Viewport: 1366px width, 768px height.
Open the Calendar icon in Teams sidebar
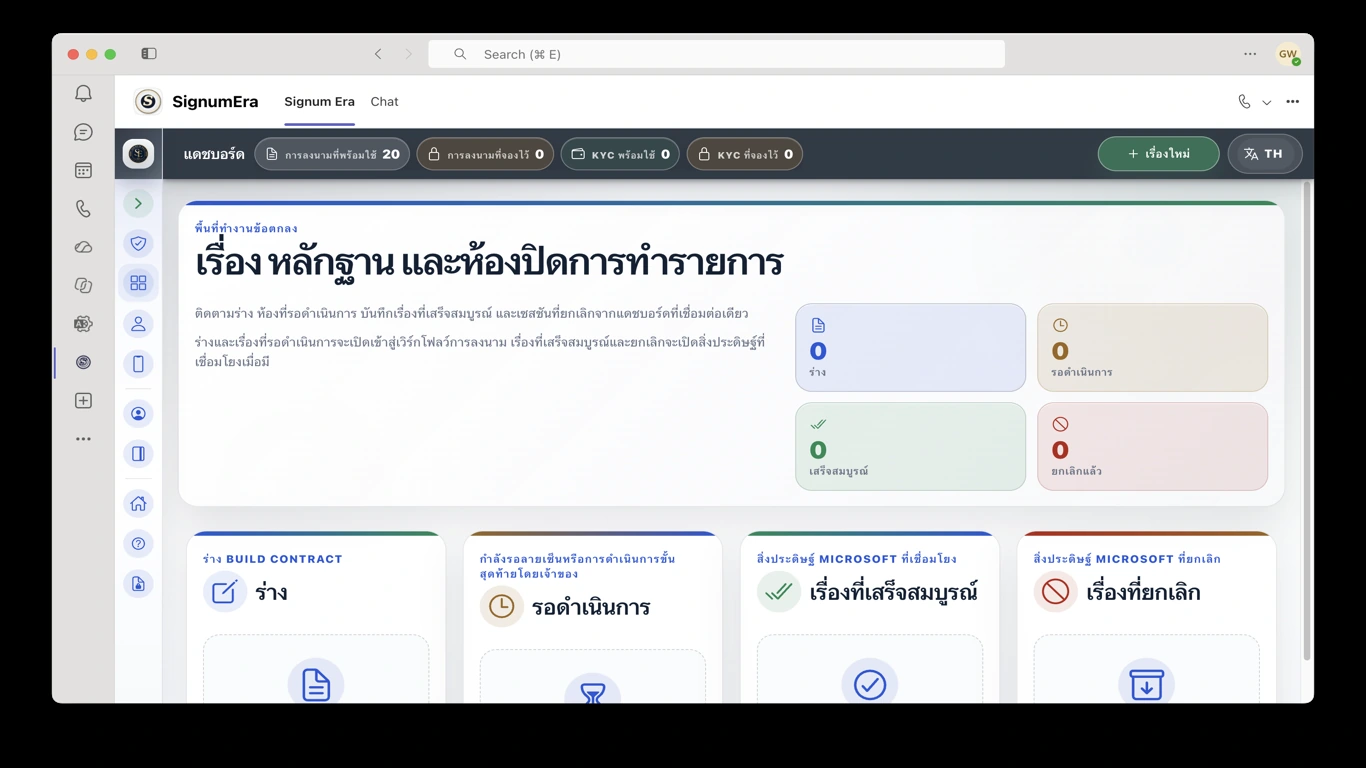point(83,170)
